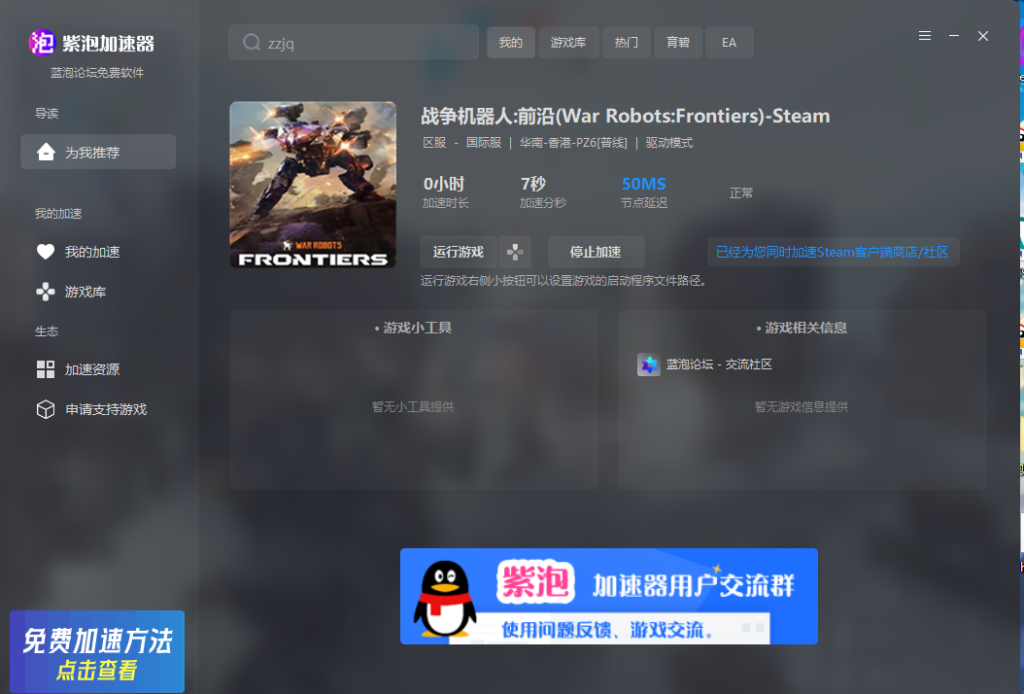The width and height of the screenshot is (1024, 694).
Task: Click the heart icon beside 我的加速
Action: pyautogui.click(x=46, y=251)
